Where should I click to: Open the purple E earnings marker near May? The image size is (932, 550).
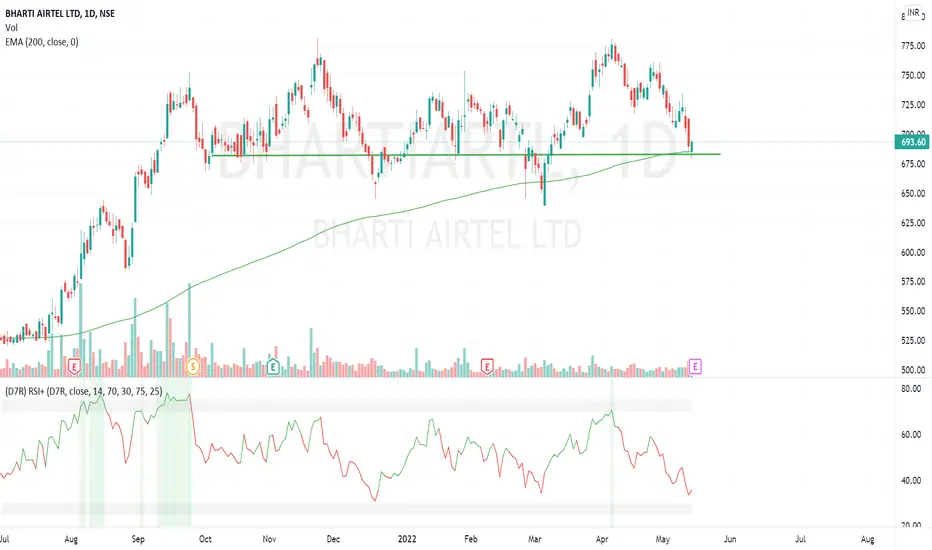(695, 367)
